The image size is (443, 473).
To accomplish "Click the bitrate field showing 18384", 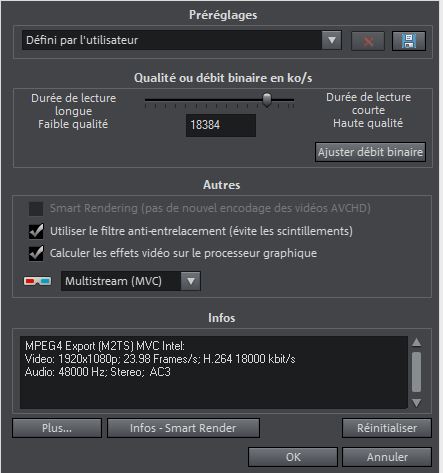I will (x=221, y=125).
